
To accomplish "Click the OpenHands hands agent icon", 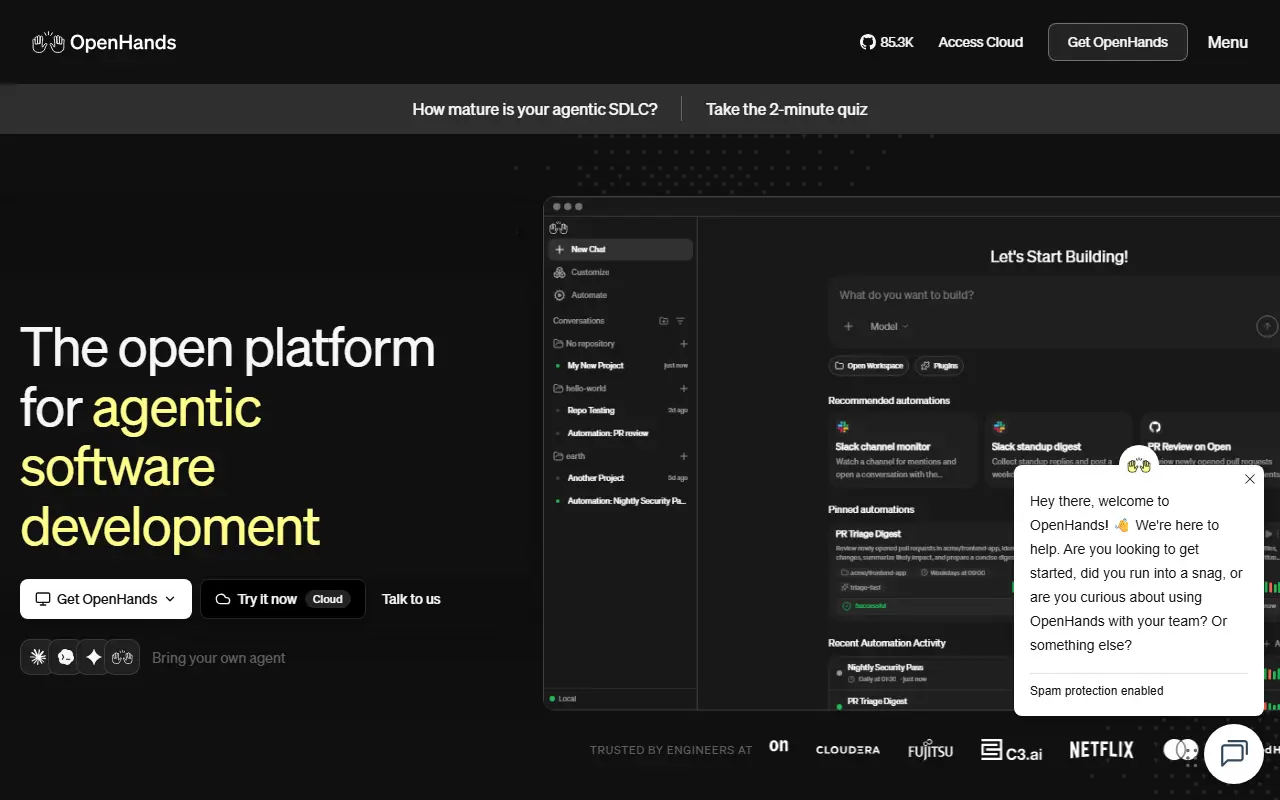I will point(122,657).
